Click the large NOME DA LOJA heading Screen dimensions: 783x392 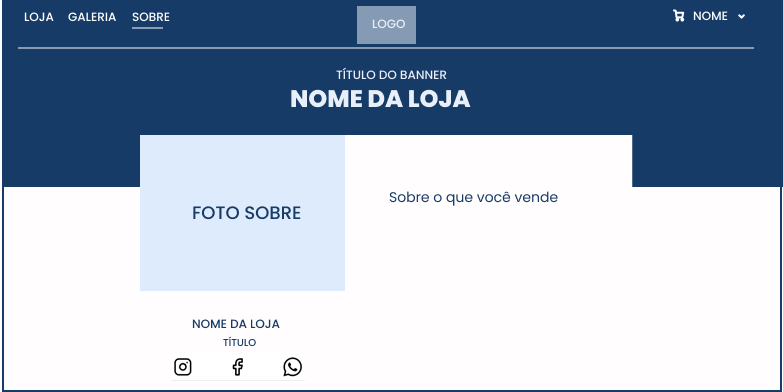pos(380,99)
